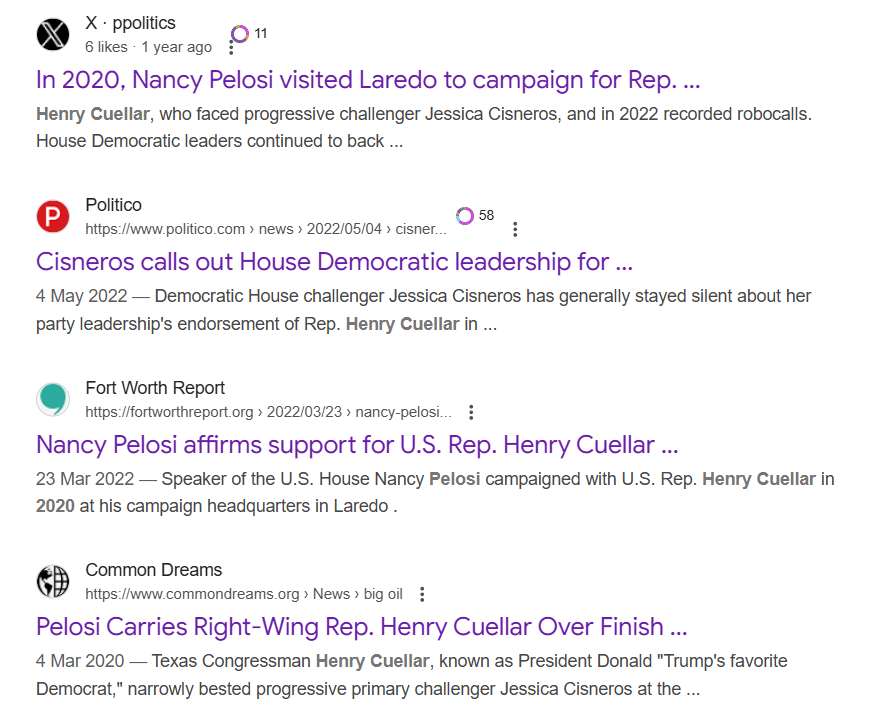888x723 pixels.
Task: Open 'Nancy Pelosi affirms support' headline
Action: pyautogui.click(x=357, y=444)
